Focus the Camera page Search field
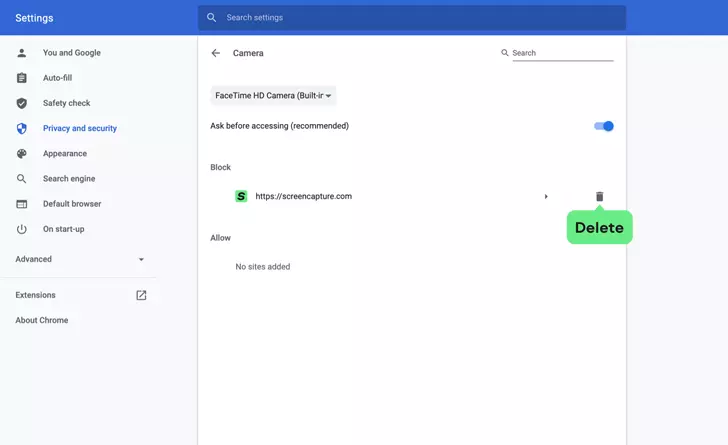 coord(563,53)
